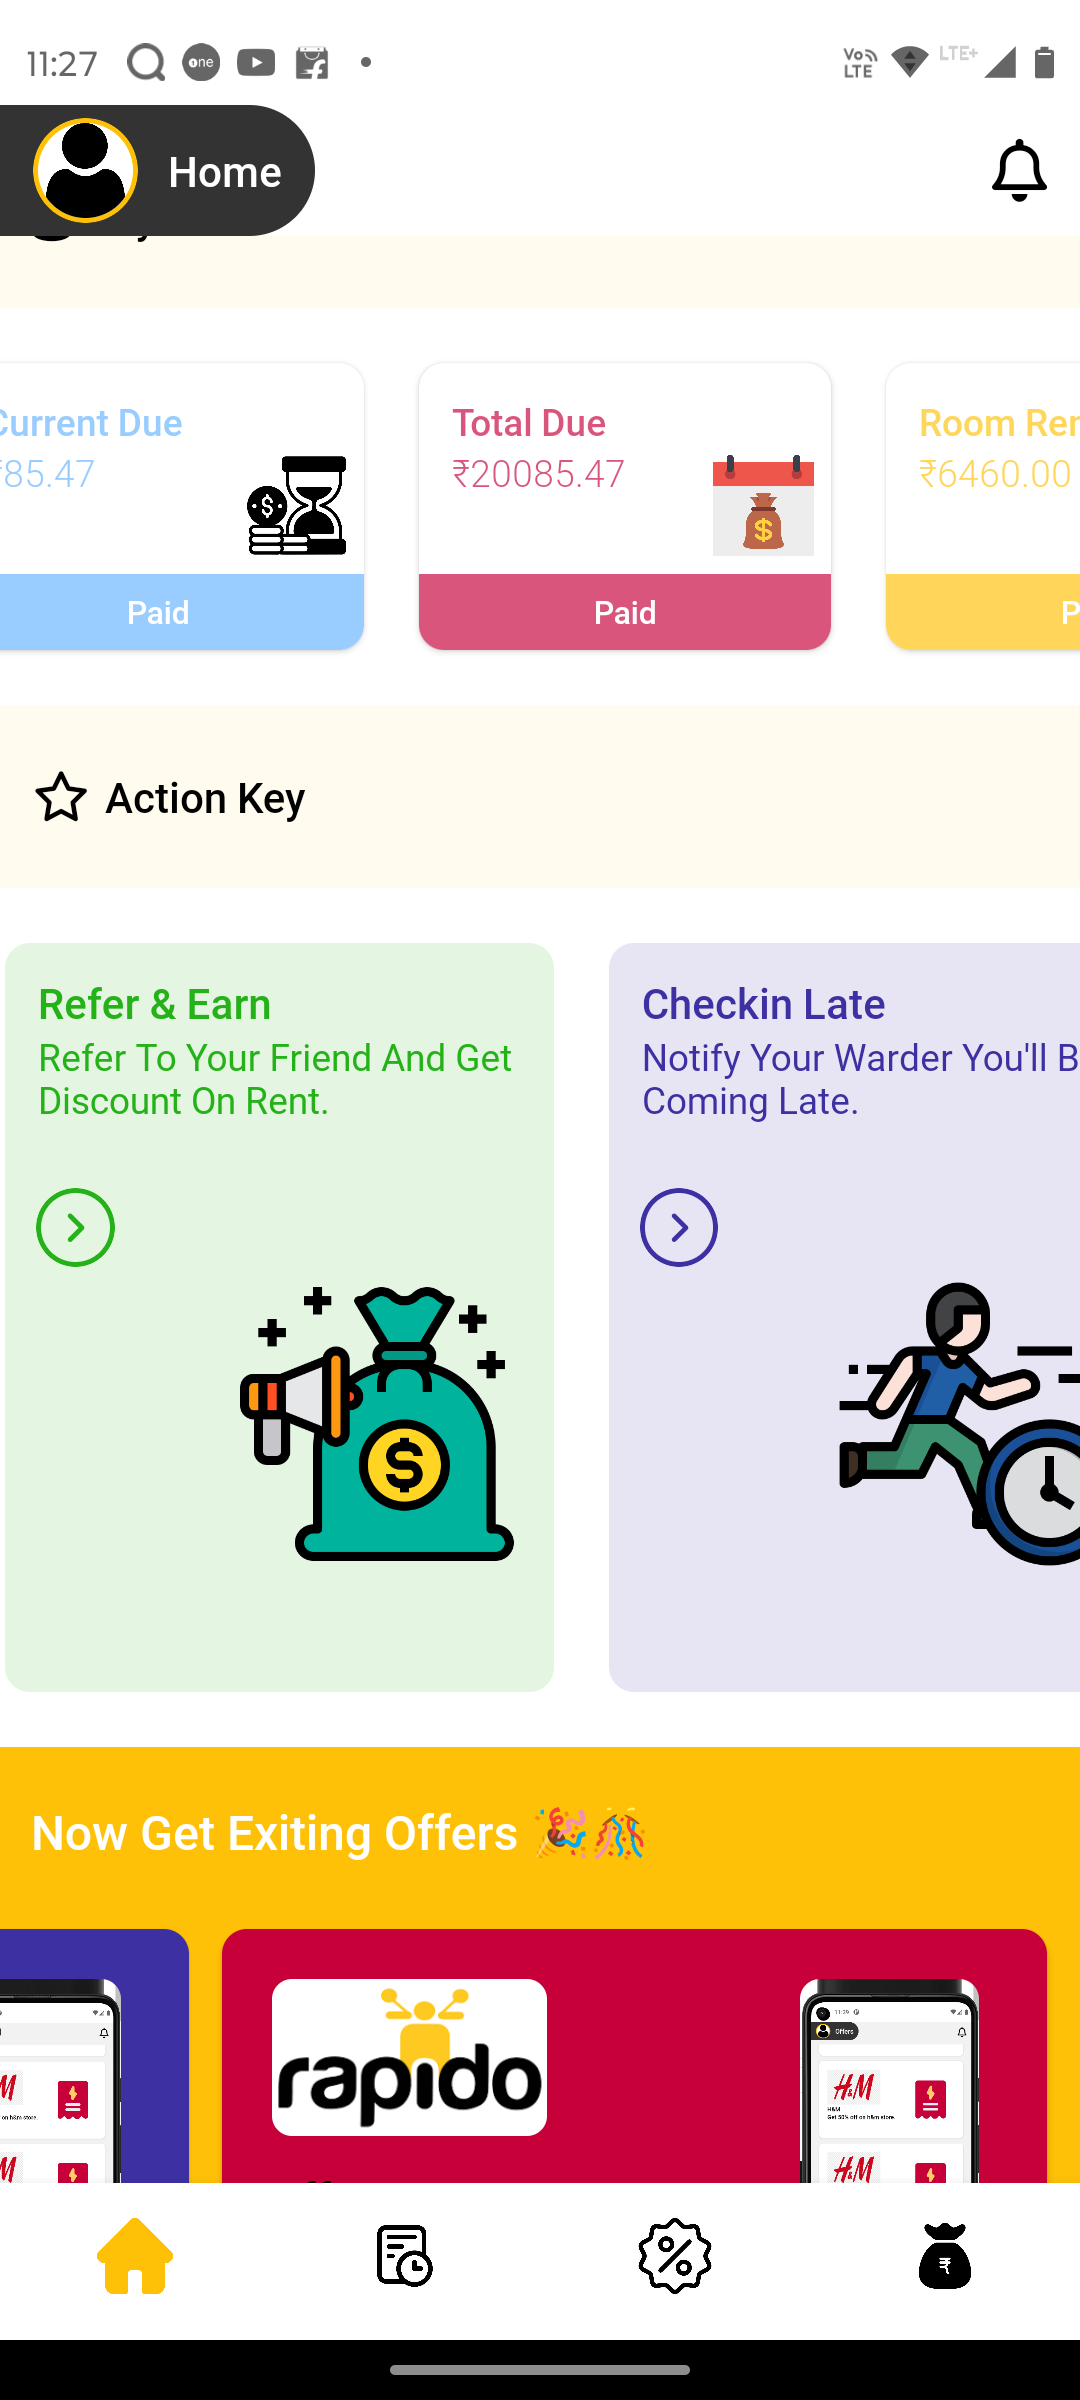Select the Home tab icon
The width and height of the screenshot is (1080, 2400).
[x=135, y=2256]
